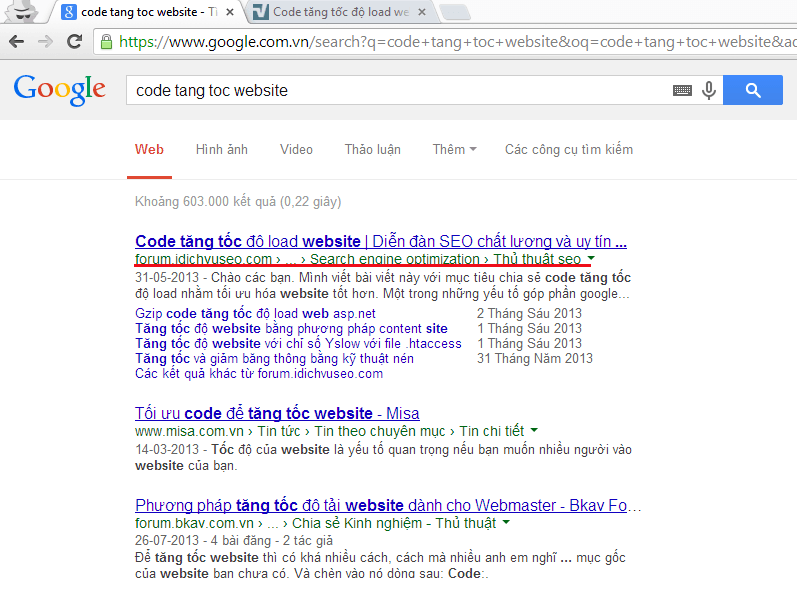Open a new tab with the new-tab button
Image resolution: width=797 pixels, height=594 pixels.
click(x=455, y=12)
